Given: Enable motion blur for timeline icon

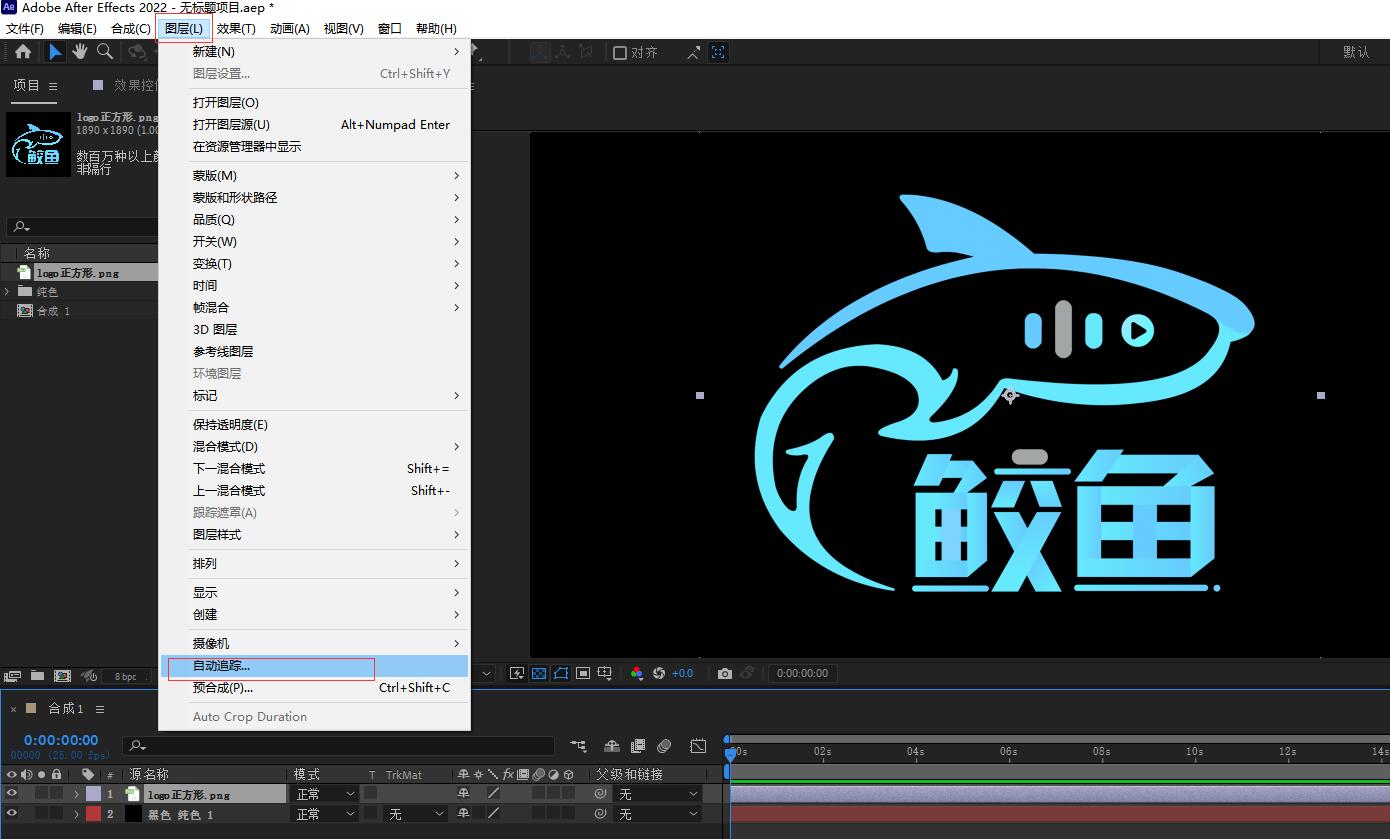Looking at the screenshot, I should (x=664, y=746).
